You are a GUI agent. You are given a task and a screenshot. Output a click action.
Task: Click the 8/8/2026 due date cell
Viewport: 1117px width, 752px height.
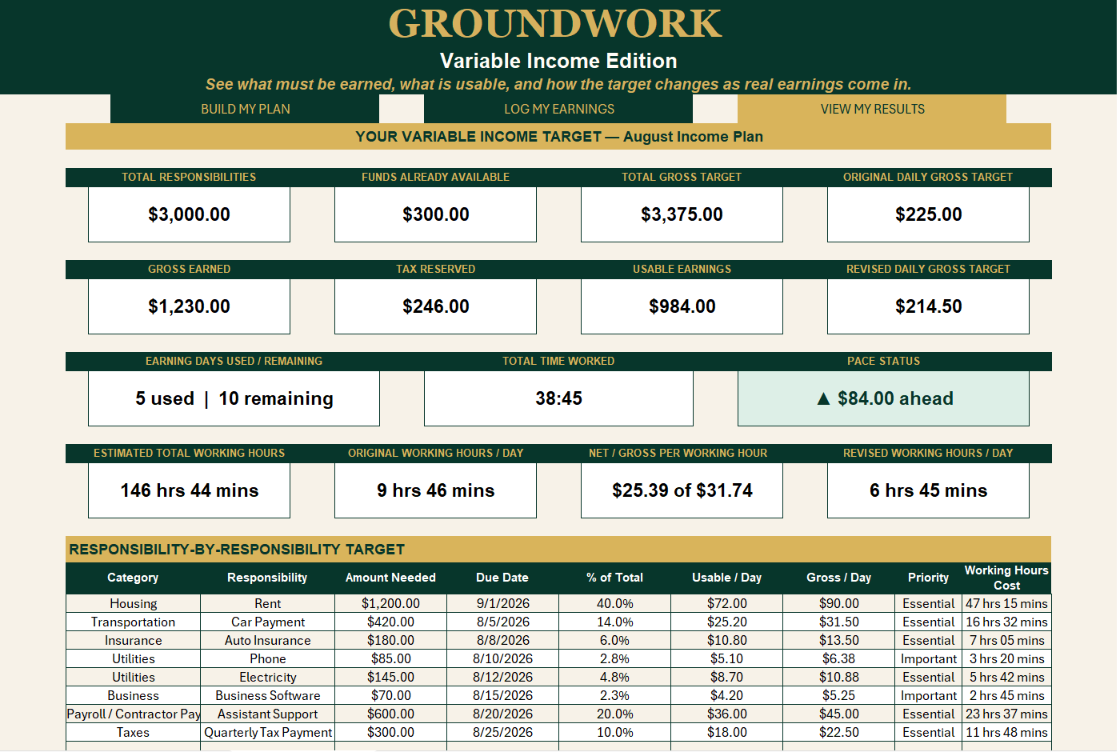502,640
